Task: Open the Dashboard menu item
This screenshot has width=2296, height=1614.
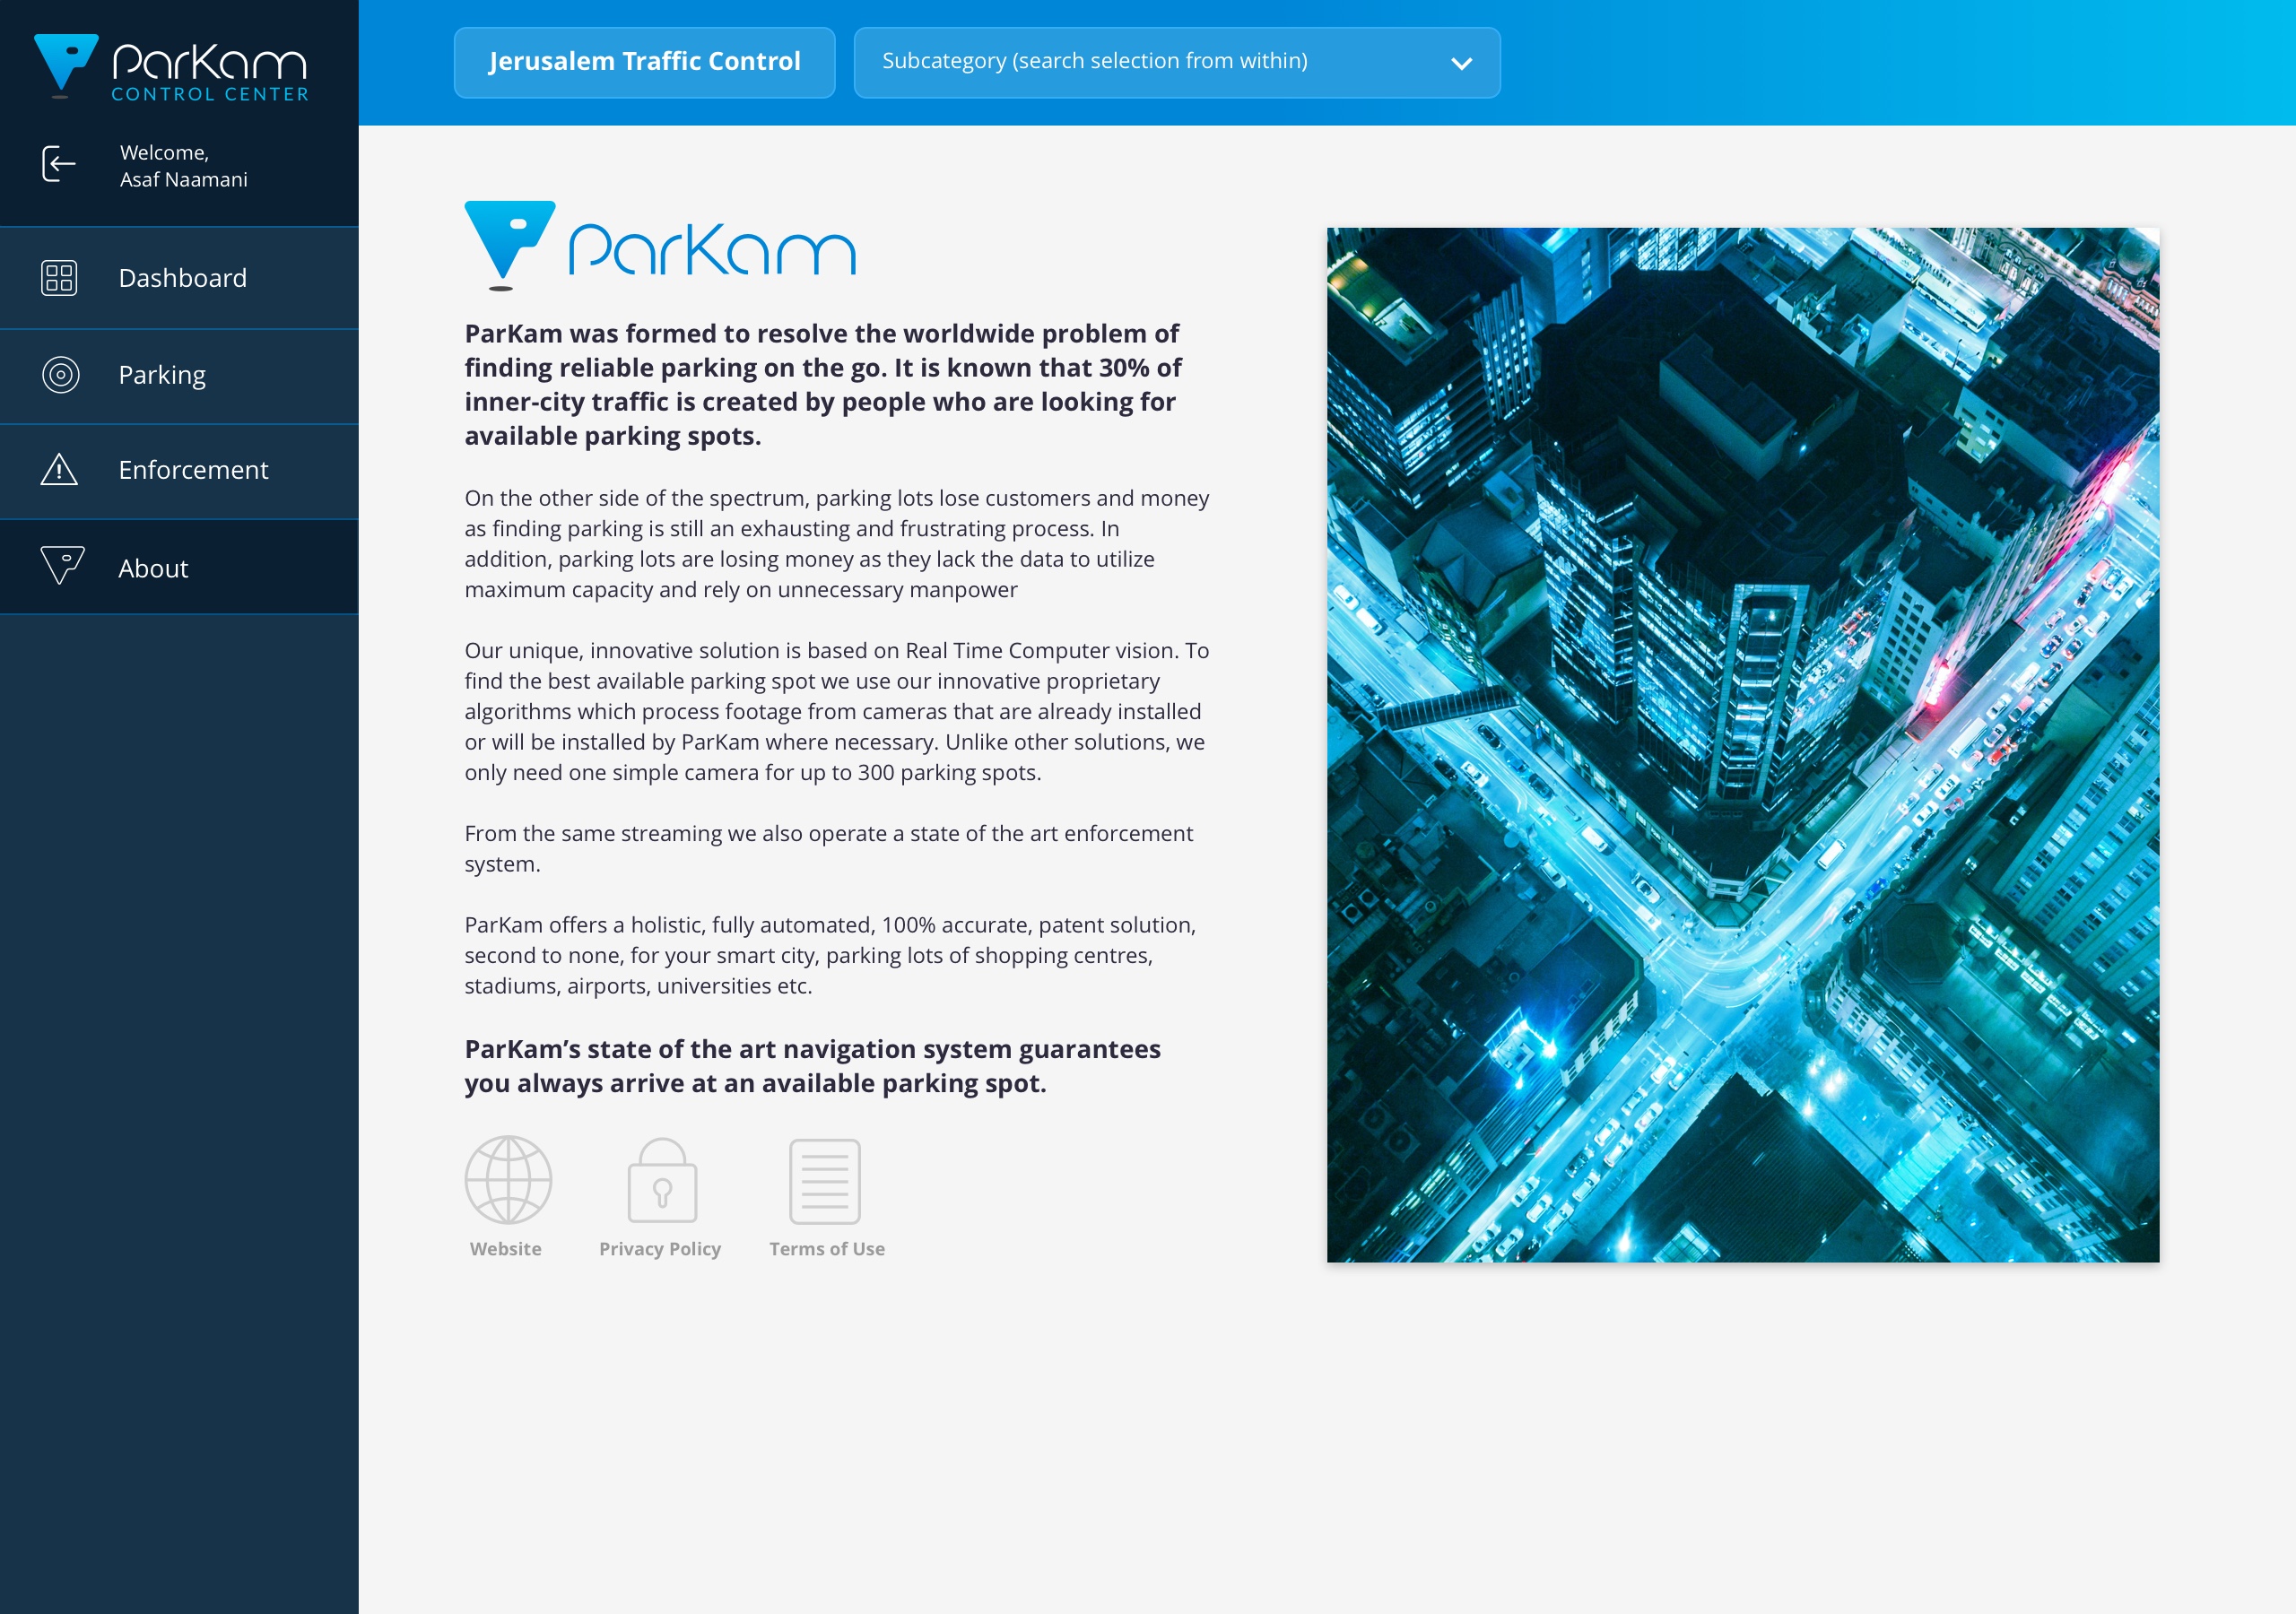Action: [179, 278]
